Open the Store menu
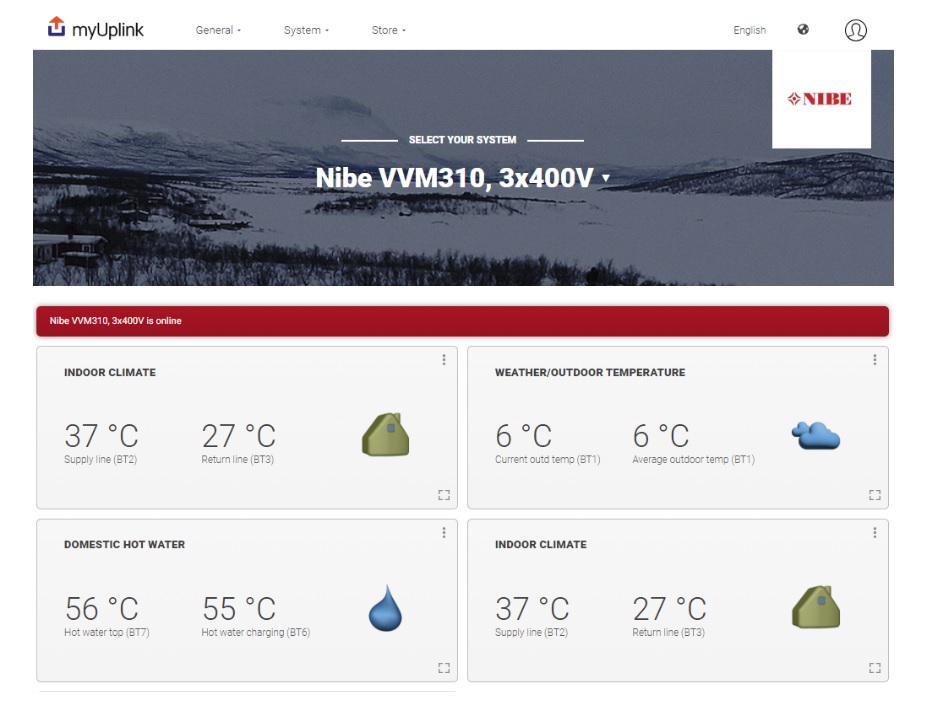 pyautogui.click(x=388, y=30)
